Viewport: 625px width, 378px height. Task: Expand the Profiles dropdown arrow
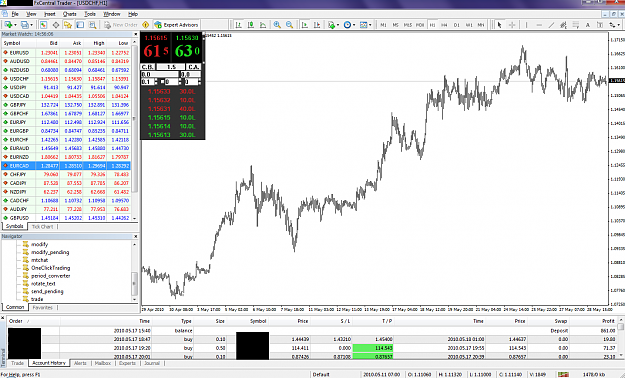[x=31, y=25]
